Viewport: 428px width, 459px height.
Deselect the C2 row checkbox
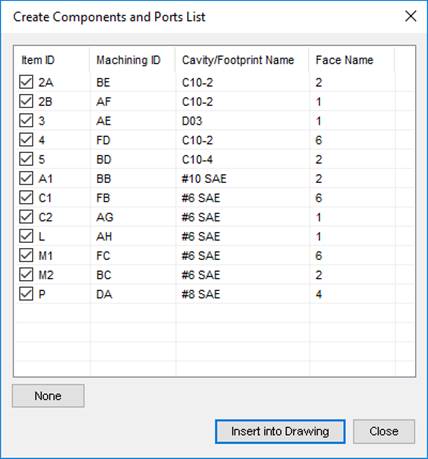coord(26,217)
